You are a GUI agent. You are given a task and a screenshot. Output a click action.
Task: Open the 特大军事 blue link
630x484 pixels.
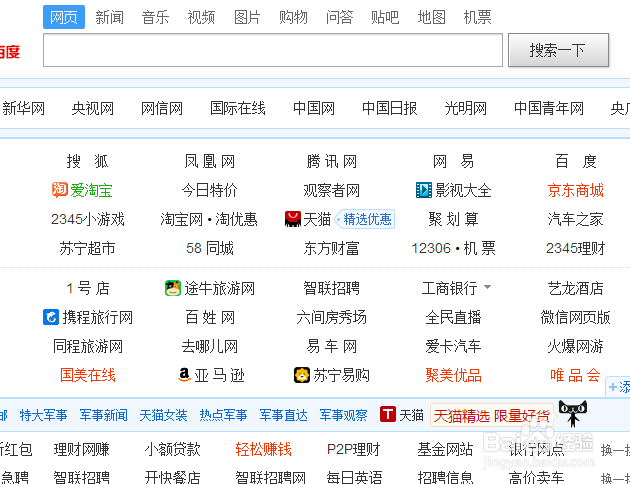click(43, 415)
